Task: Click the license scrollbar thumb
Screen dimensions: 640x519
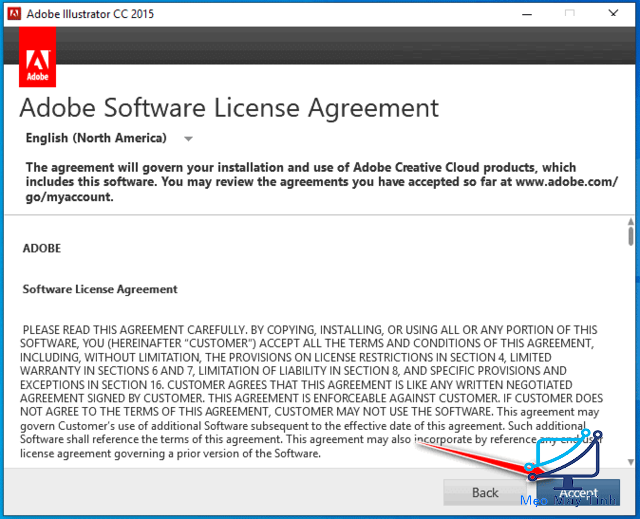Action: pos(631,236)
